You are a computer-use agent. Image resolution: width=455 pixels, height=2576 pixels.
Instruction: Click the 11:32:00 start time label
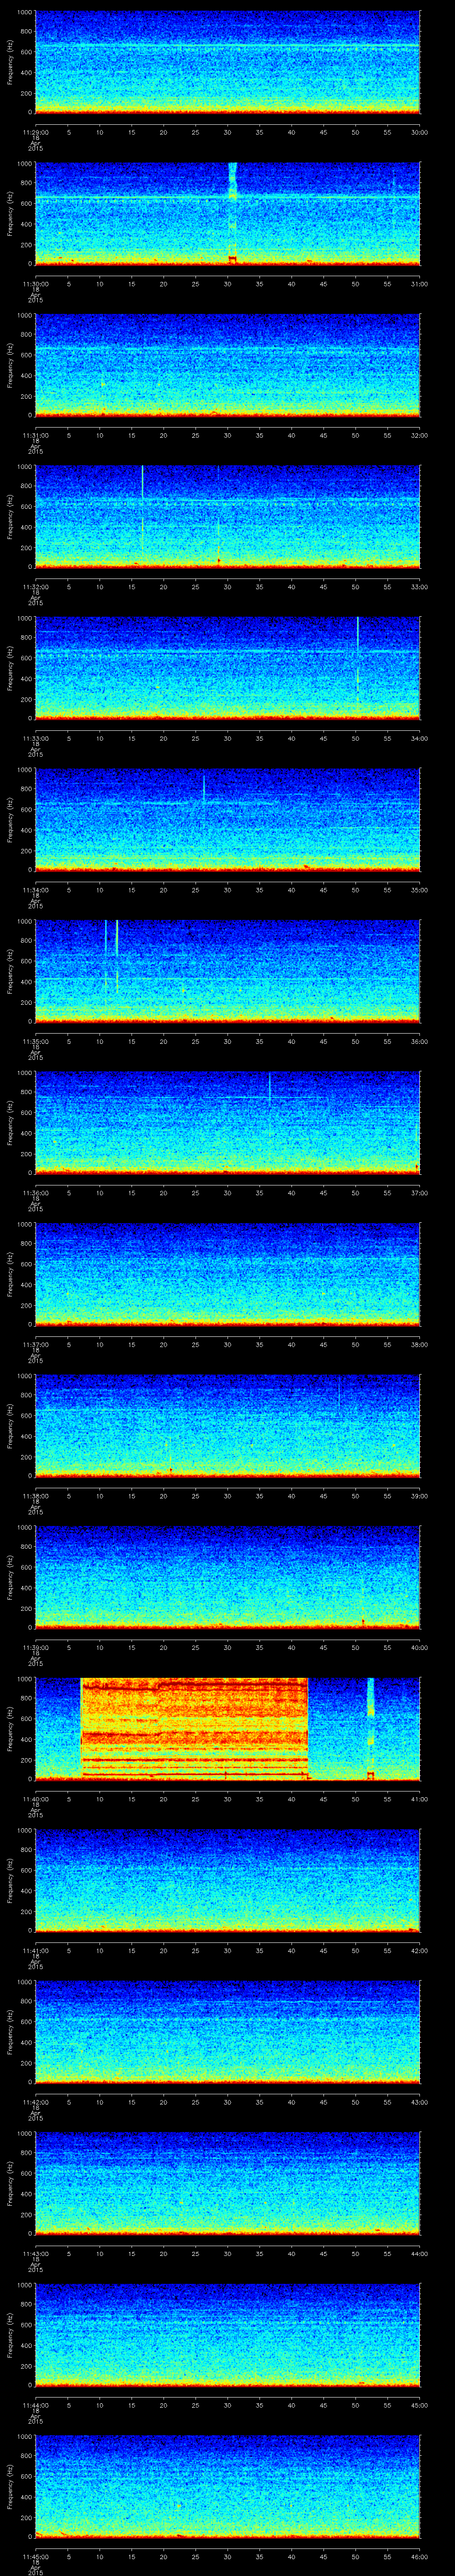(x=35, y=587)
